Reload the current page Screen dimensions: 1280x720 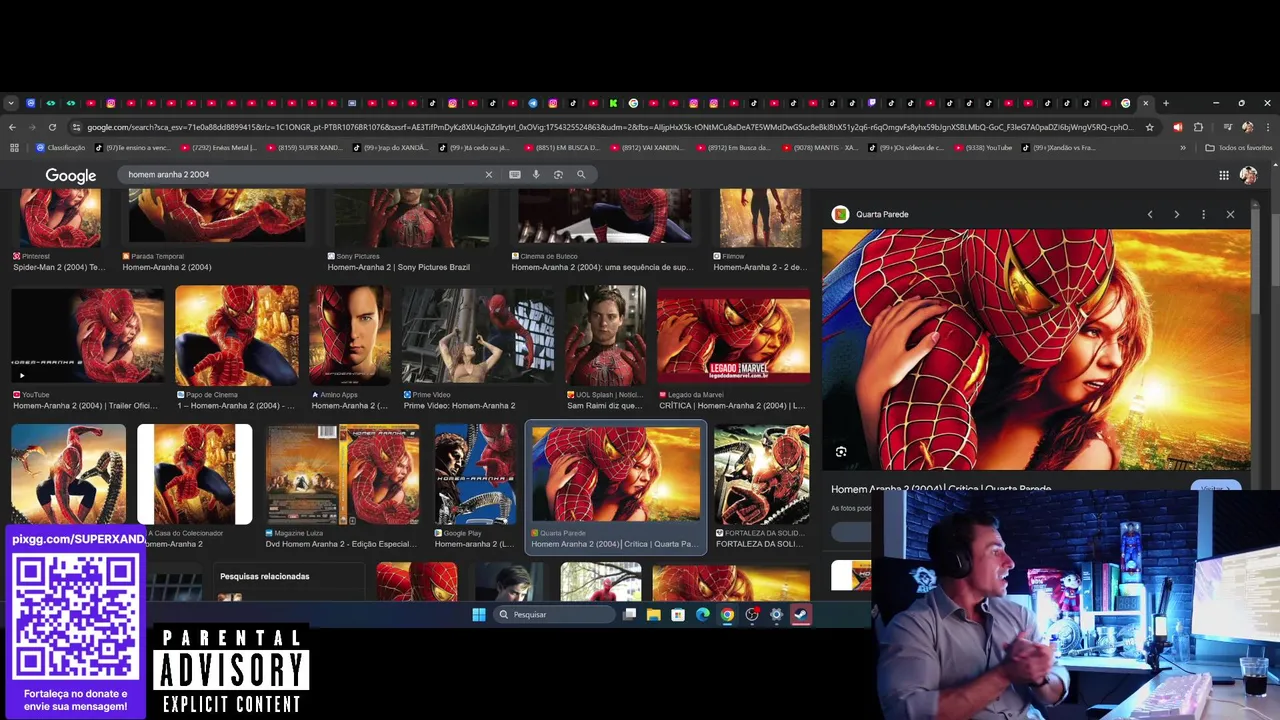coord(52,127)
